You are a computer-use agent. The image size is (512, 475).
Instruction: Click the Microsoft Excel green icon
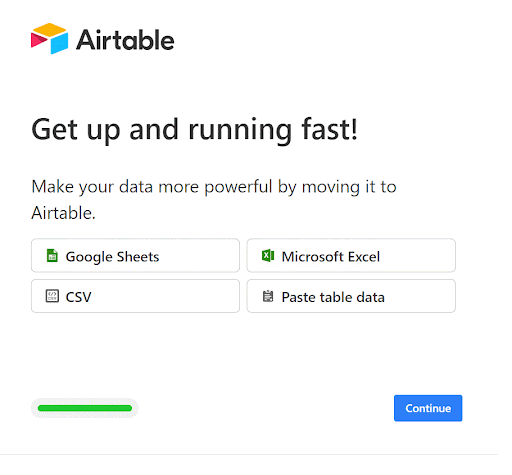pos(268,256)
